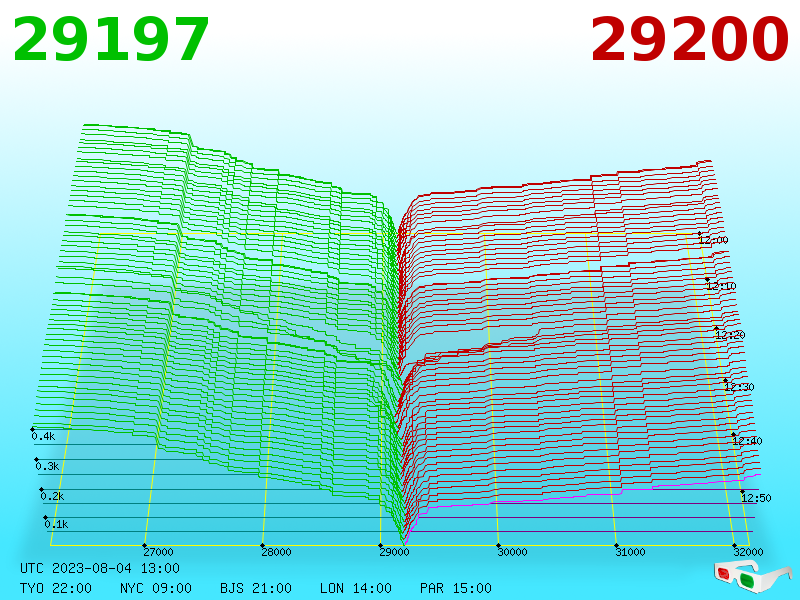Click the NYC 09:00 time
The image size is (800, 600).
click(156, 588)
